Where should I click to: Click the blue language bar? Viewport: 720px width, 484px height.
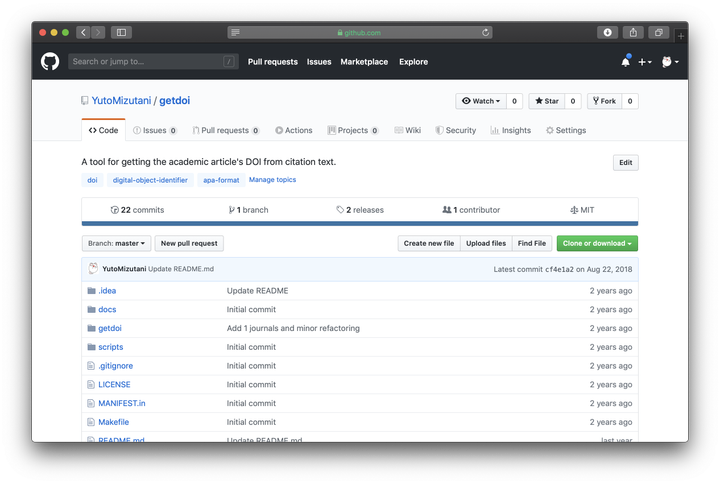pyautogui.click(x=360, y=224)
